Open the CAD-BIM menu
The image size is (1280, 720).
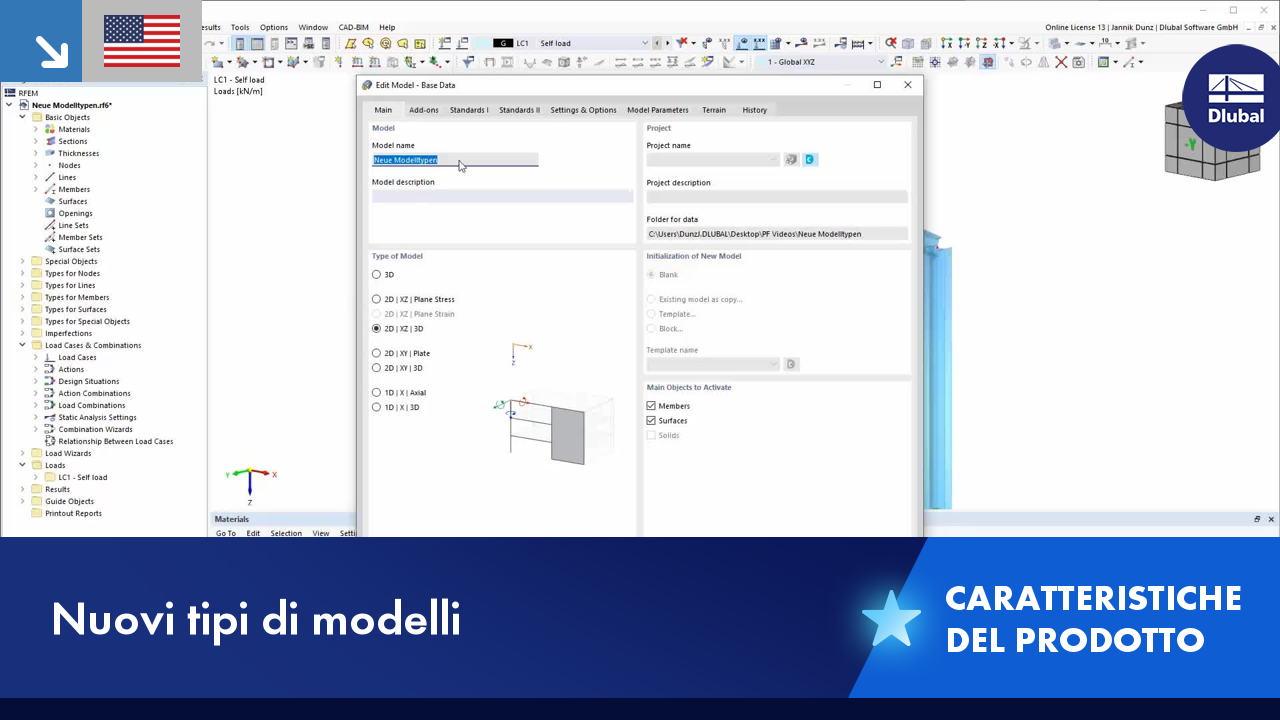click(x=353, y=27)
